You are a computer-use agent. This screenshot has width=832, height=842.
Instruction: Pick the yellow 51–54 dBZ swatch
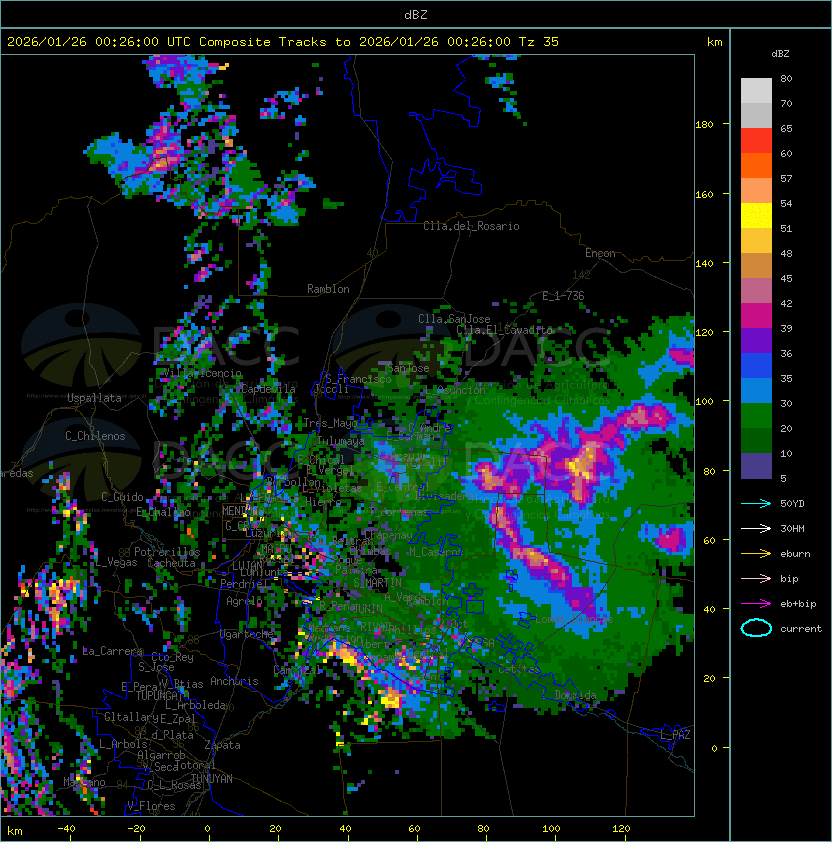coord(756,216)
